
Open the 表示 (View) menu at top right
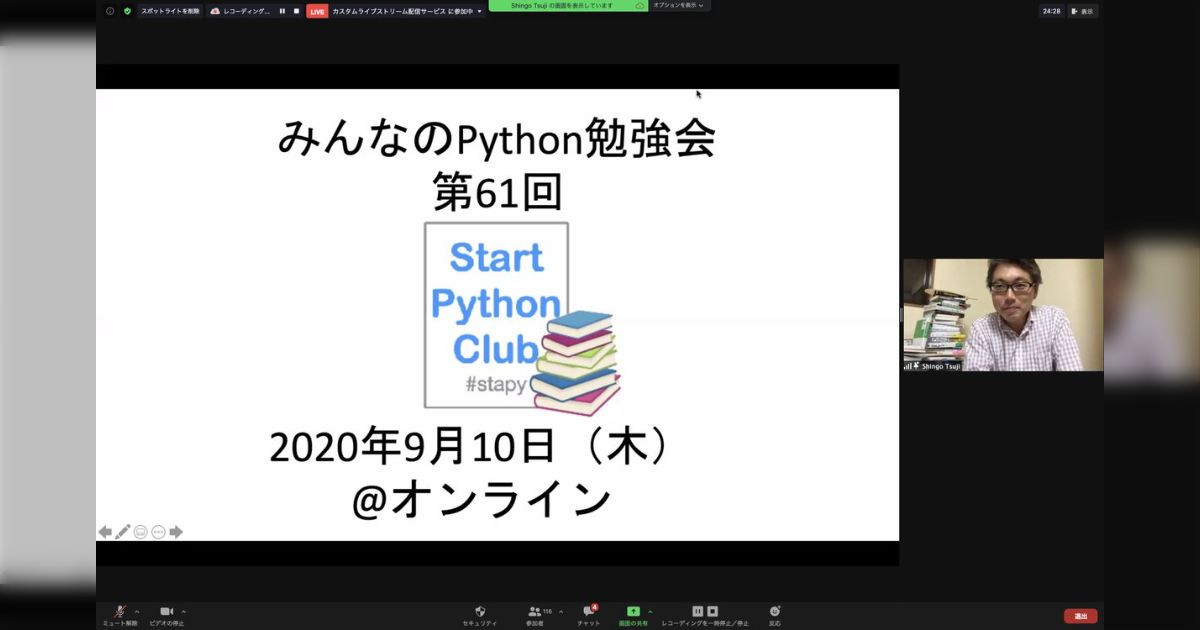(1086, 10)
